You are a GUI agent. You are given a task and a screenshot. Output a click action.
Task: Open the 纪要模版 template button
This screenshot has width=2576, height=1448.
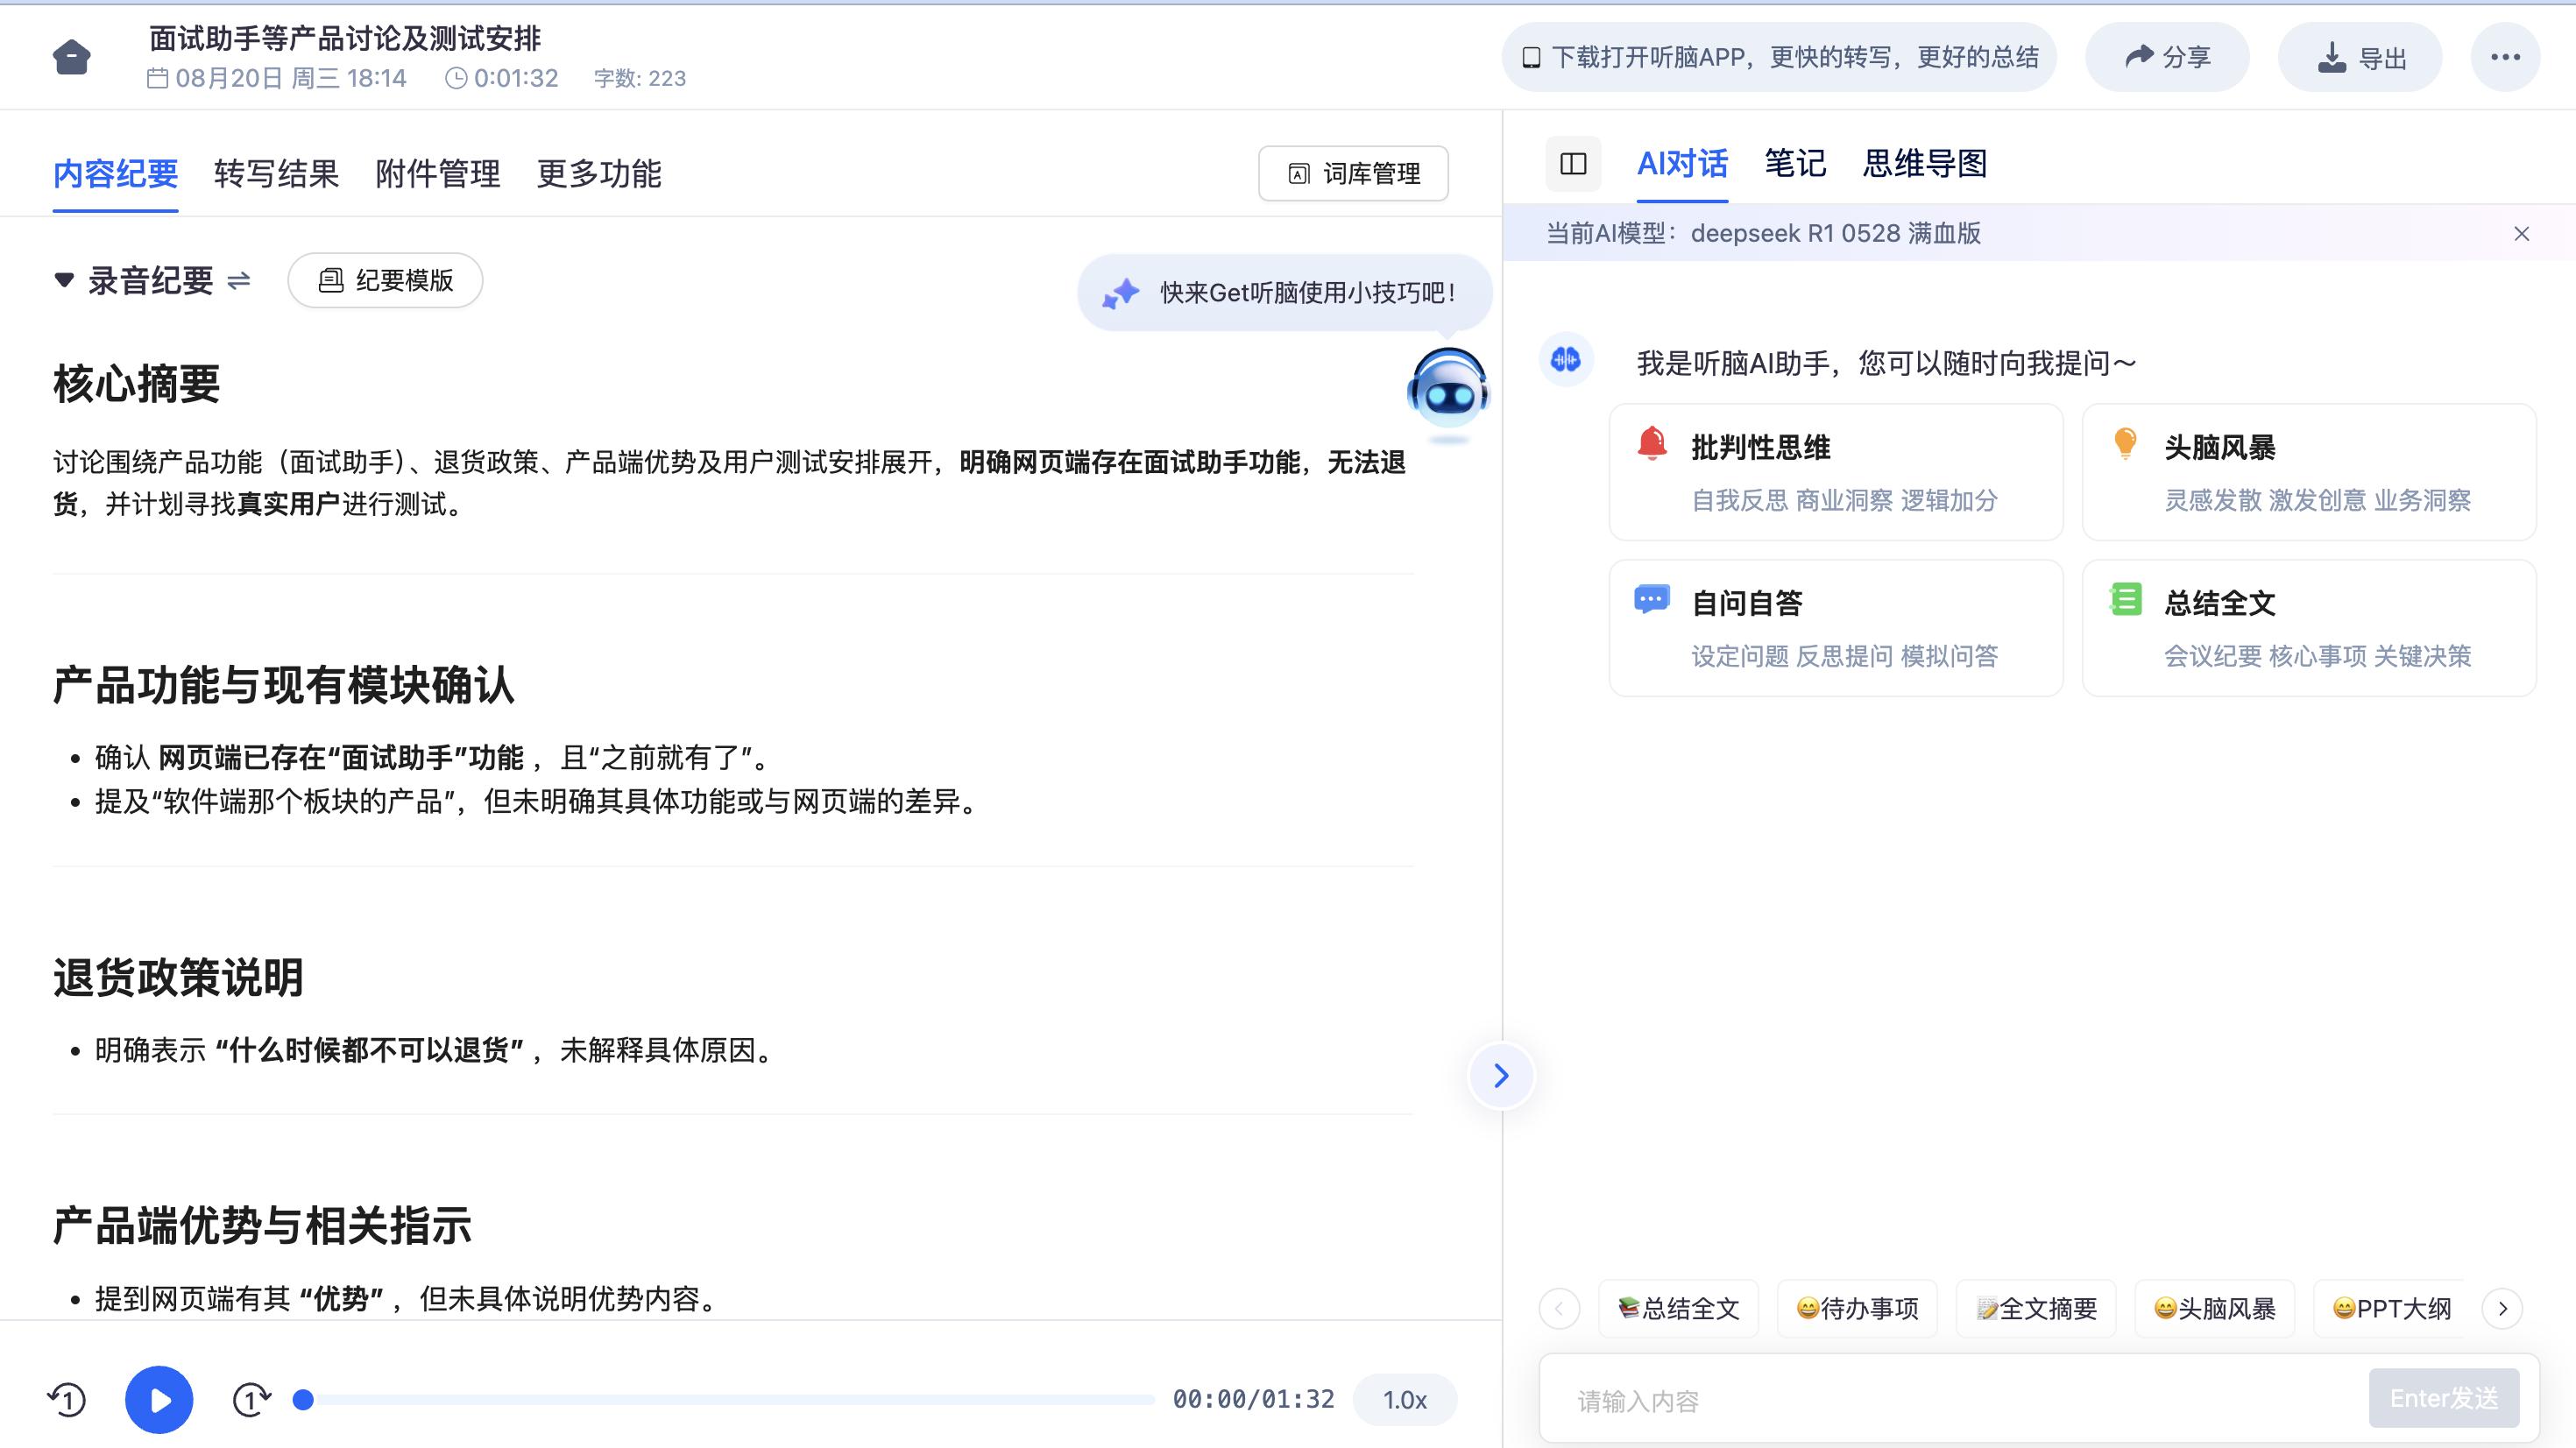click(385, 281)
